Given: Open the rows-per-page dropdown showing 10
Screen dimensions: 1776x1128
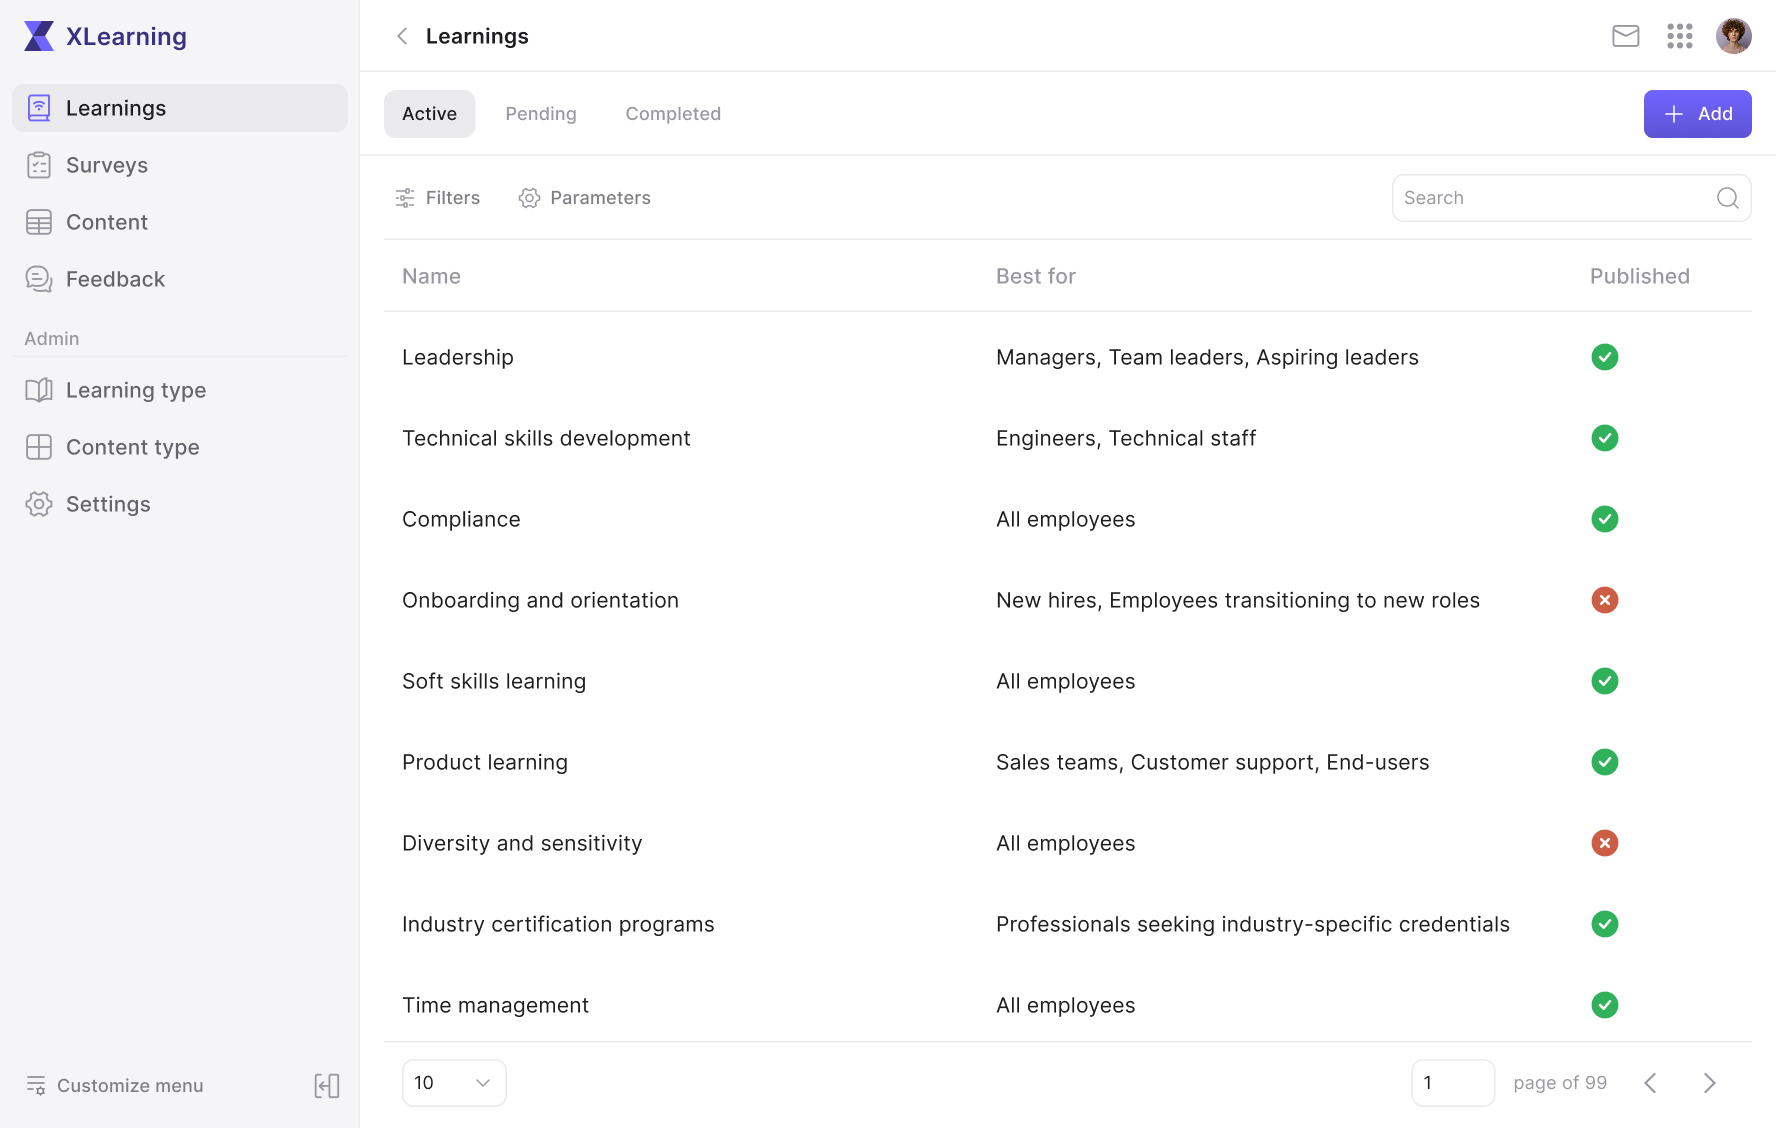Looking at the screenshot, I should coord(454,1083).
